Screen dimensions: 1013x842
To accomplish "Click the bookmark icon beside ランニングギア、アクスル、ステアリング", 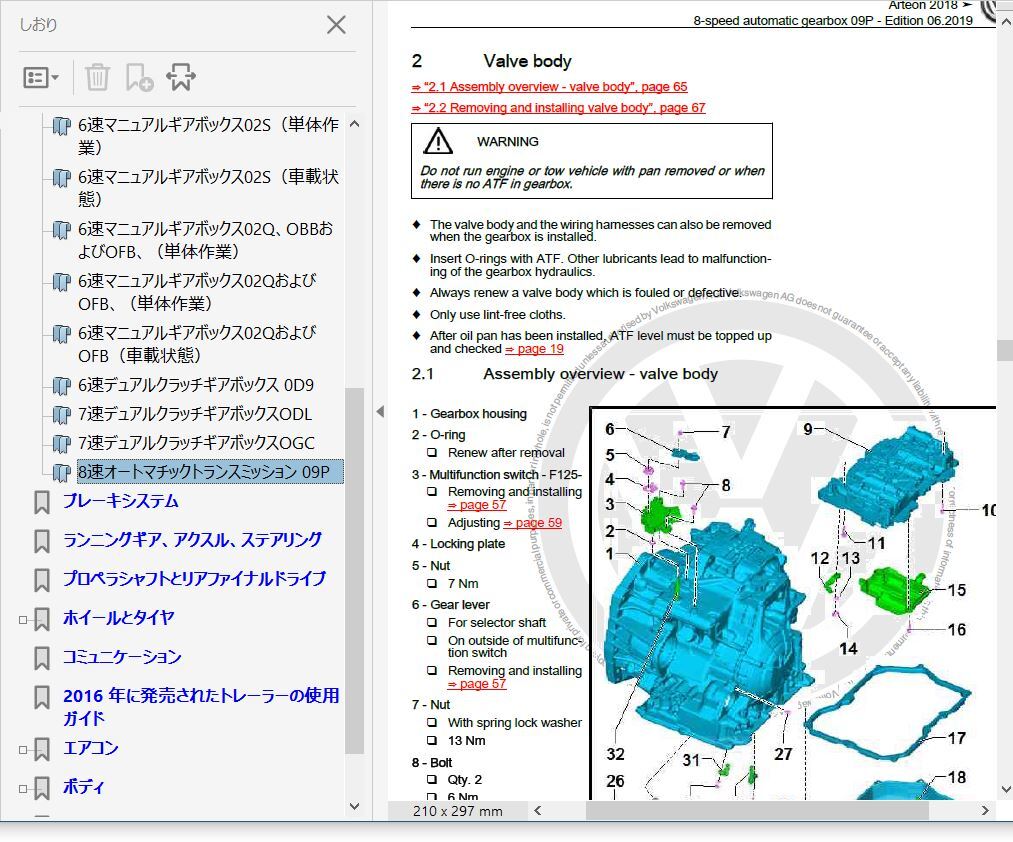I will (x=42, y=542).
